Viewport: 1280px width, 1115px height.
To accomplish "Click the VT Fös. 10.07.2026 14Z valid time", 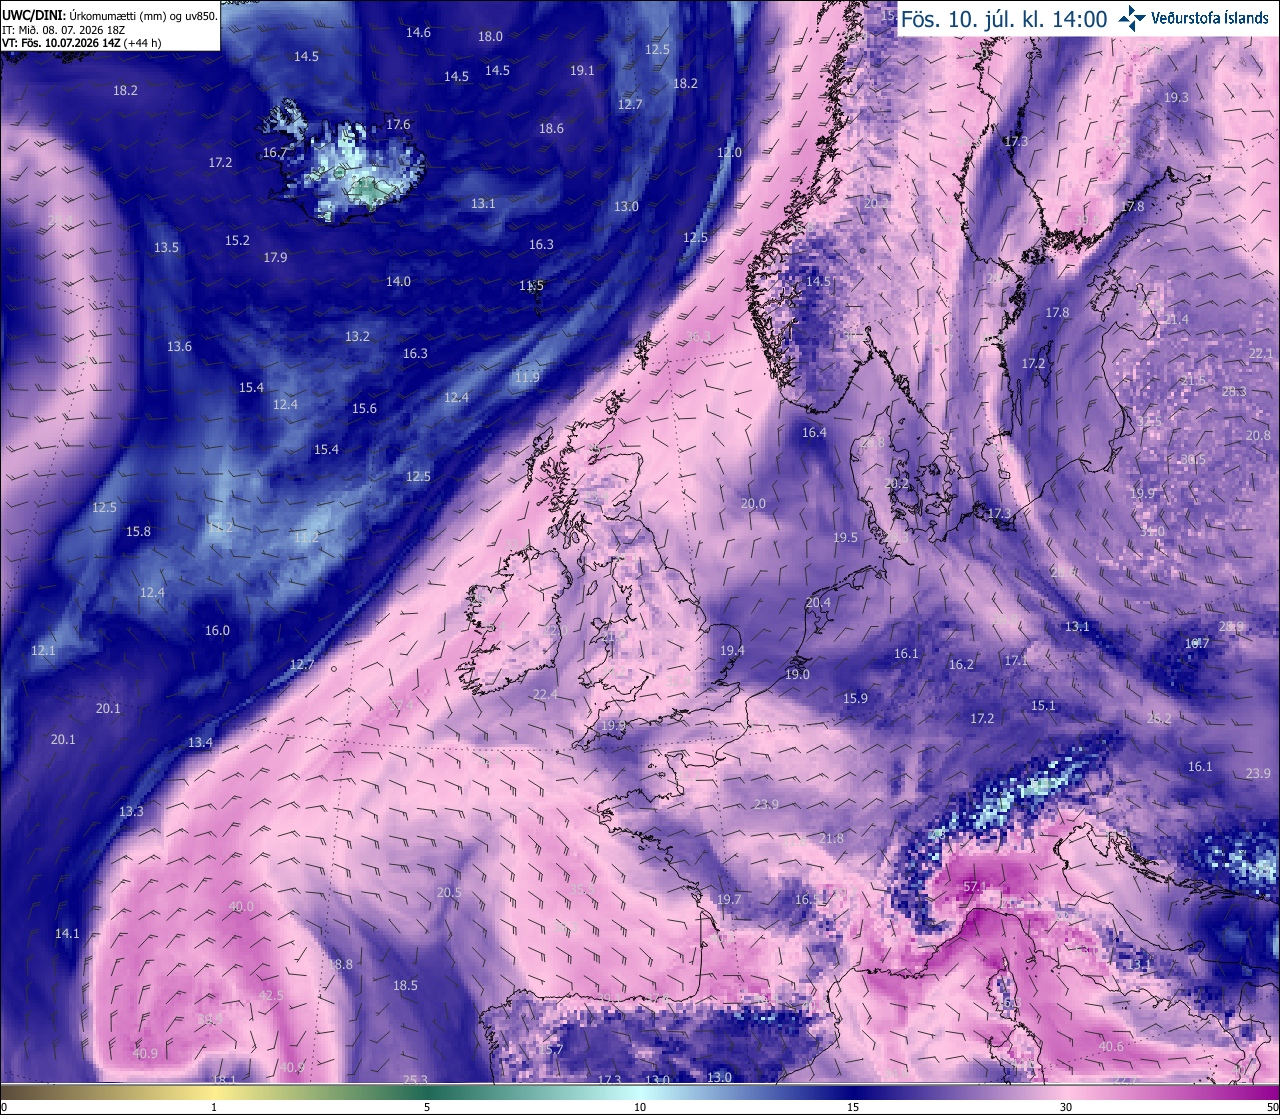I will coord(81,43).
